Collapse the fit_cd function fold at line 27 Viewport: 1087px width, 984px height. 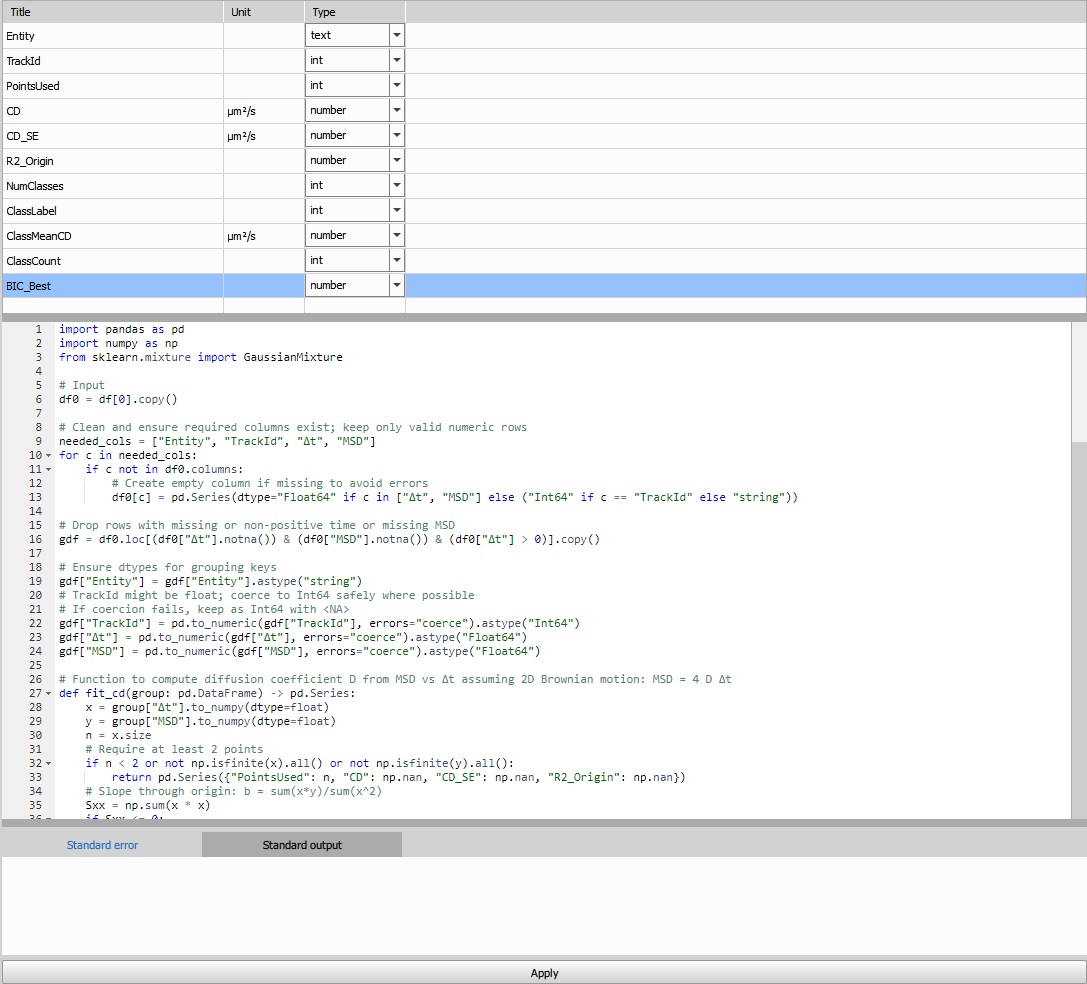point(49,693)
